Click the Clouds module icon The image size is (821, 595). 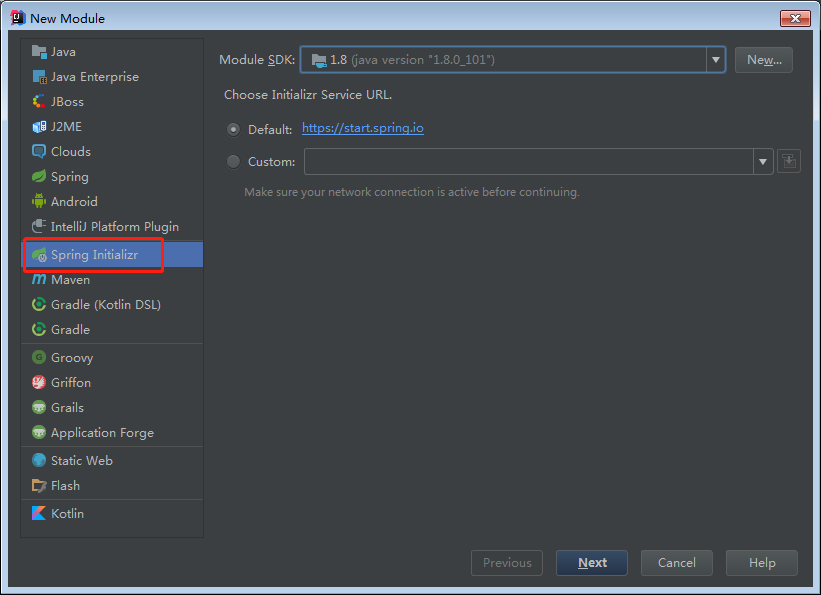coord(39,152)
